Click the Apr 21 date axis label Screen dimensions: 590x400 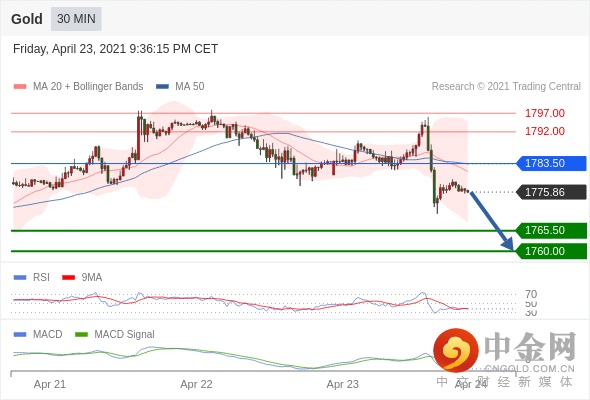pyautogui.click(x=50, y=384)
